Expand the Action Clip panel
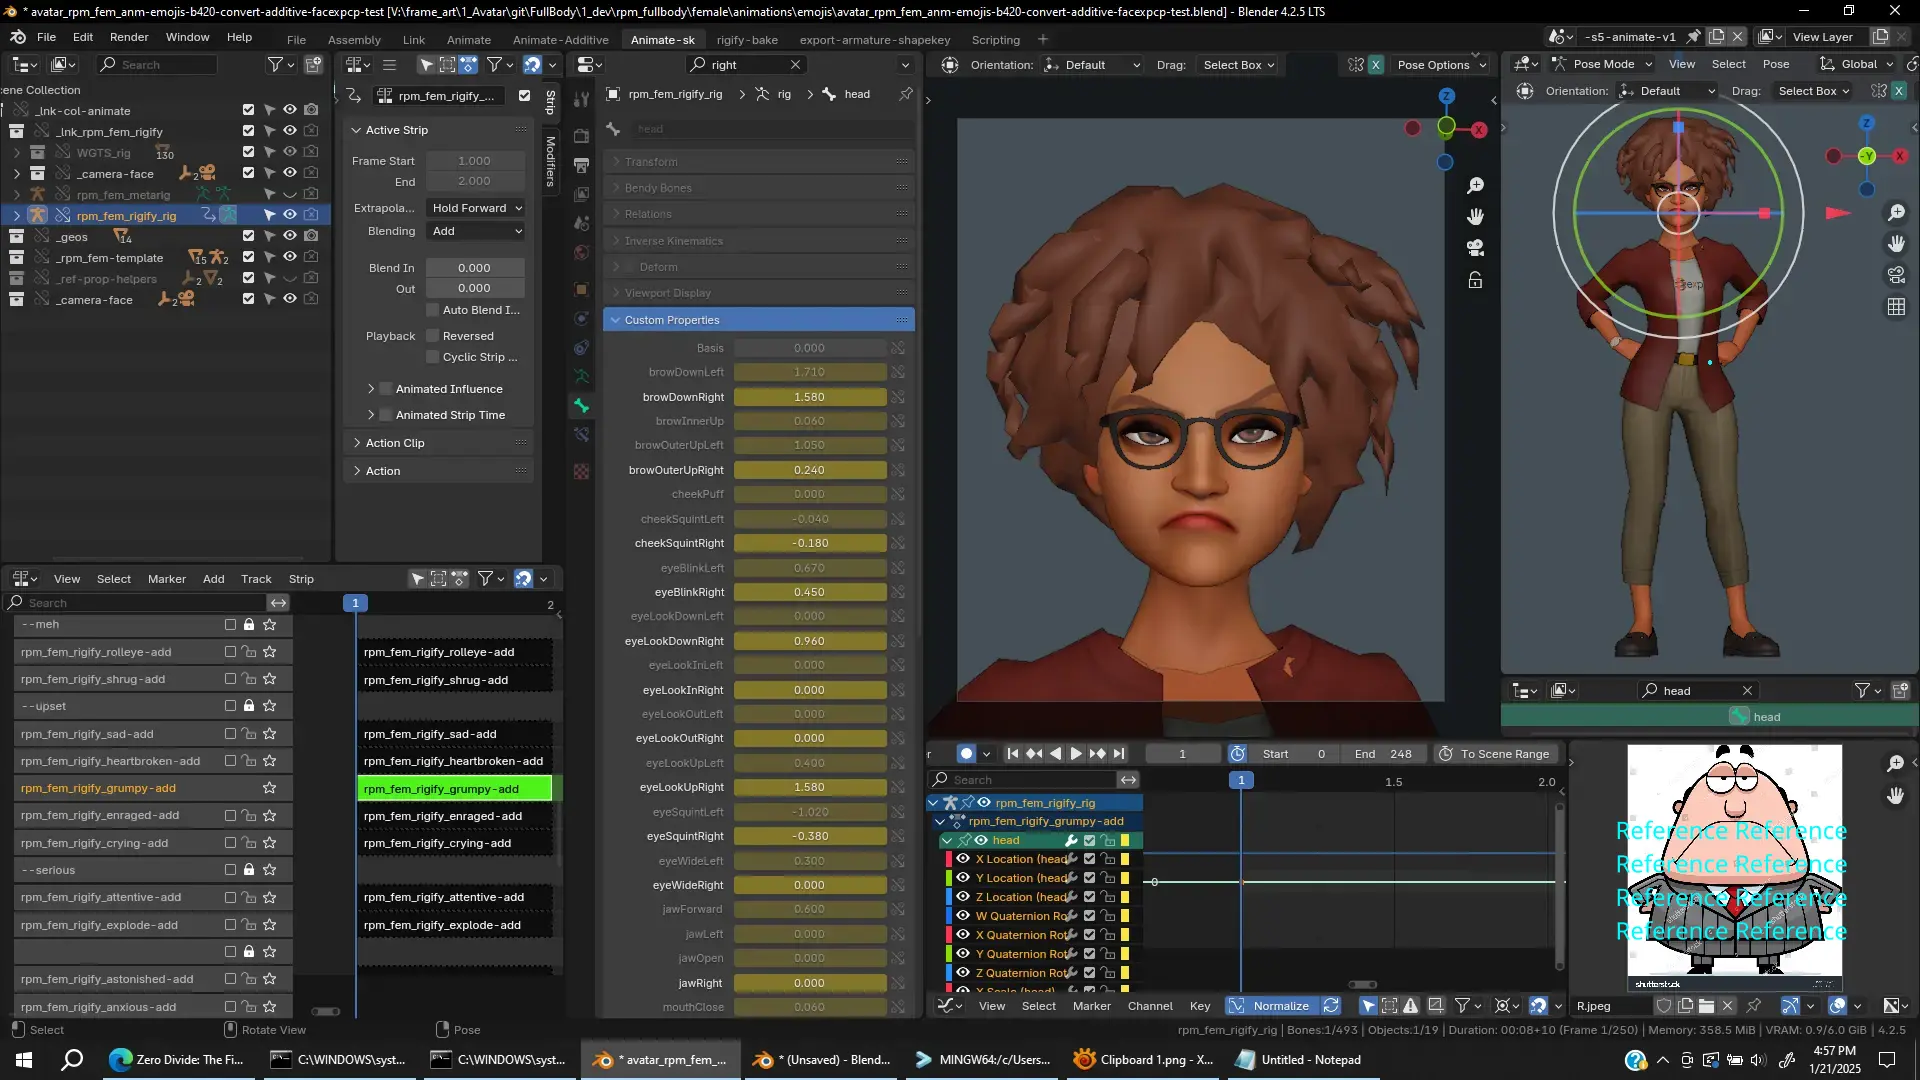 tap(395, 443)
